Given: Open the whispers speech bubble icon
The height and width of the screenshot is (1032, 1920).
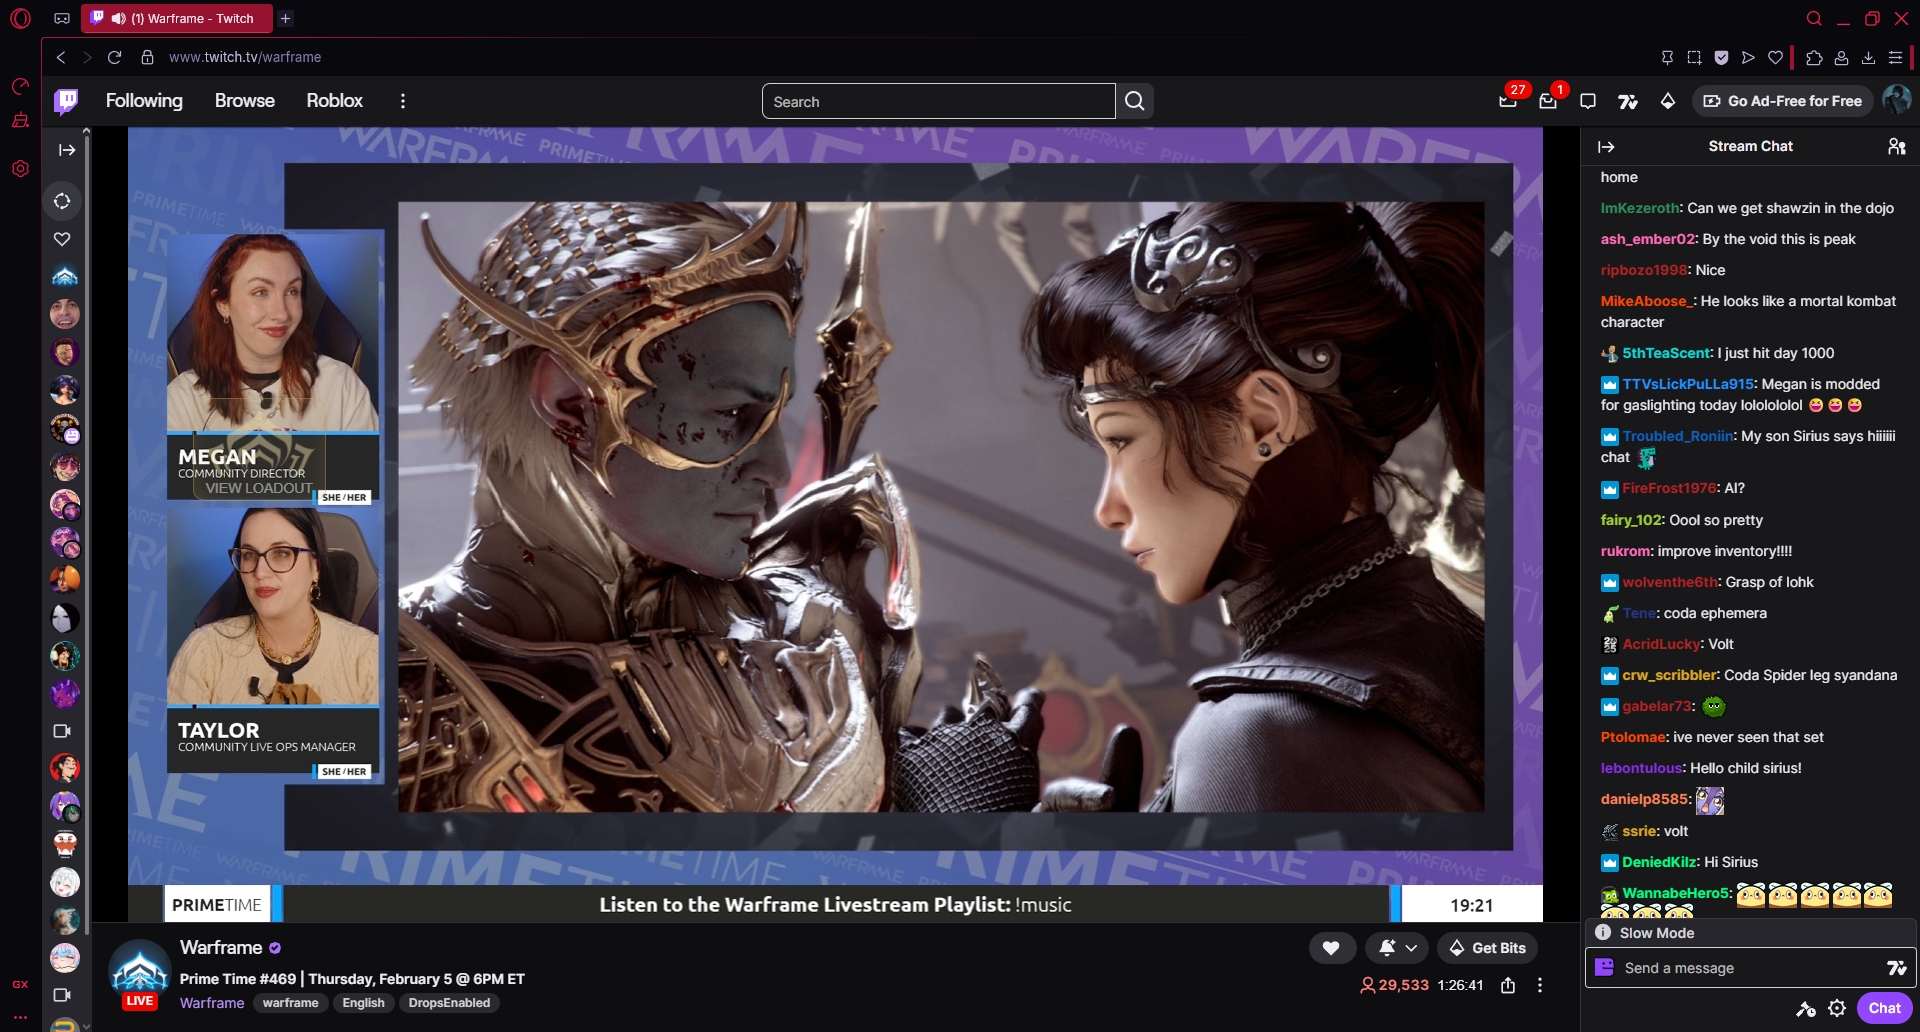Looking at the screenshot, I should point(1588,101).
